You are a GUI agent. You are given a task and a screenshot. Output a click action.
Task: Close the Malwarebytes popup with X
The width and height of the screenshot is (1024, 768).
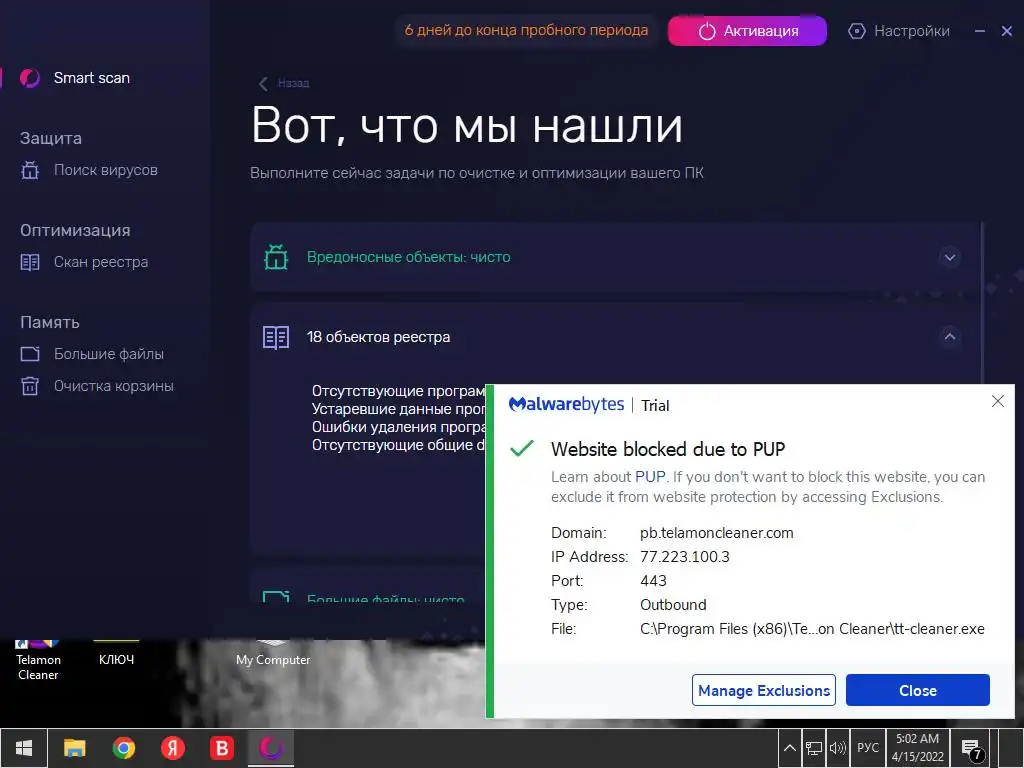pos(998,401)
